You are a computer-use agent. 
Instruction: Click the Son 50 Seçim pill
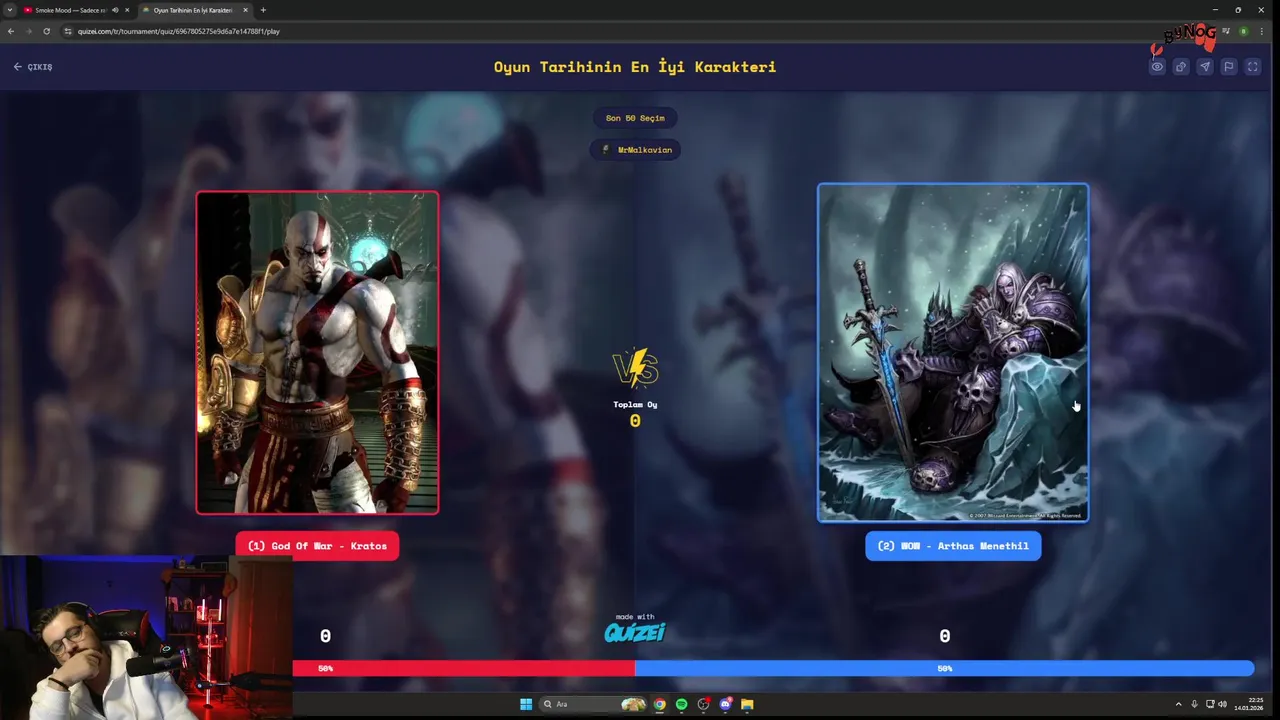[635, 118]
